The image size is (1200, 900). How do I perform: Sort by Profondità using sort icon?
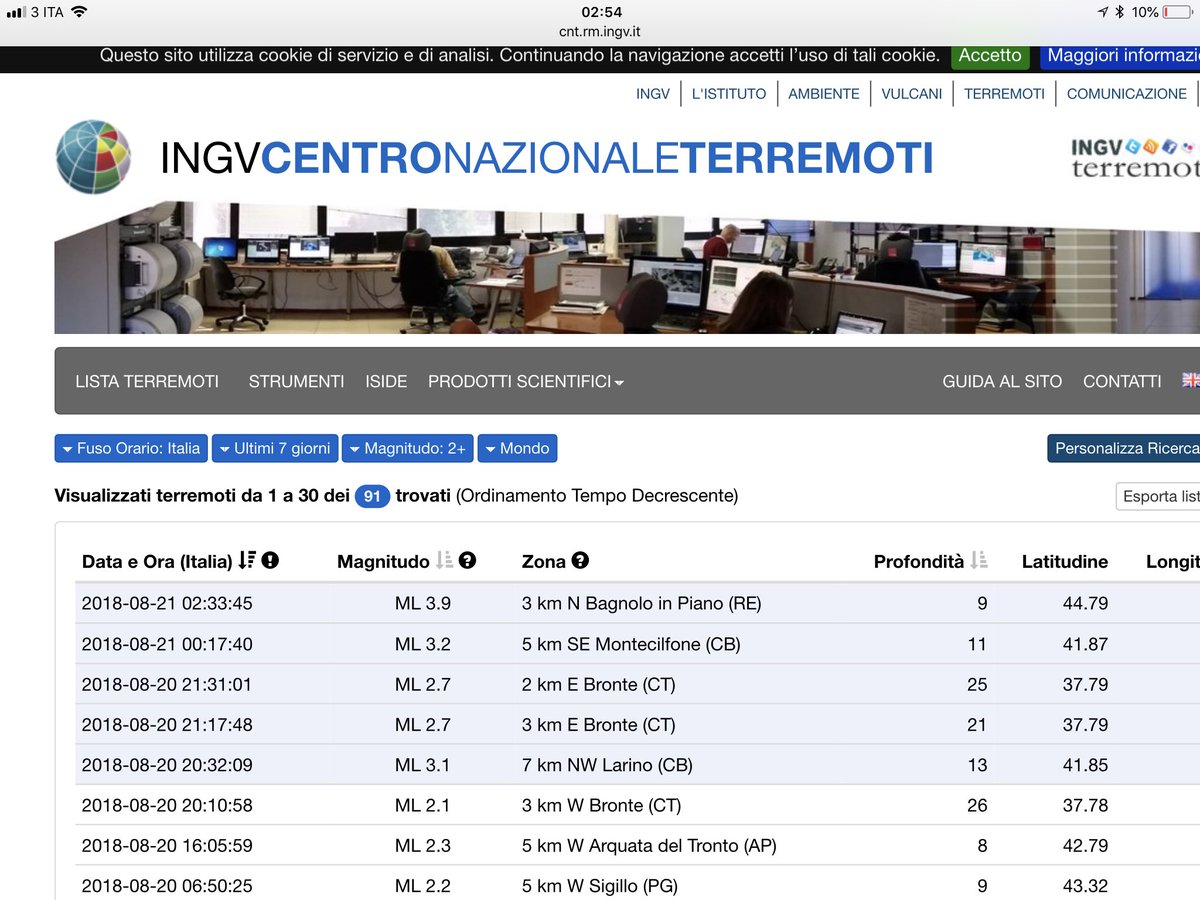click(x=979, y=561)
